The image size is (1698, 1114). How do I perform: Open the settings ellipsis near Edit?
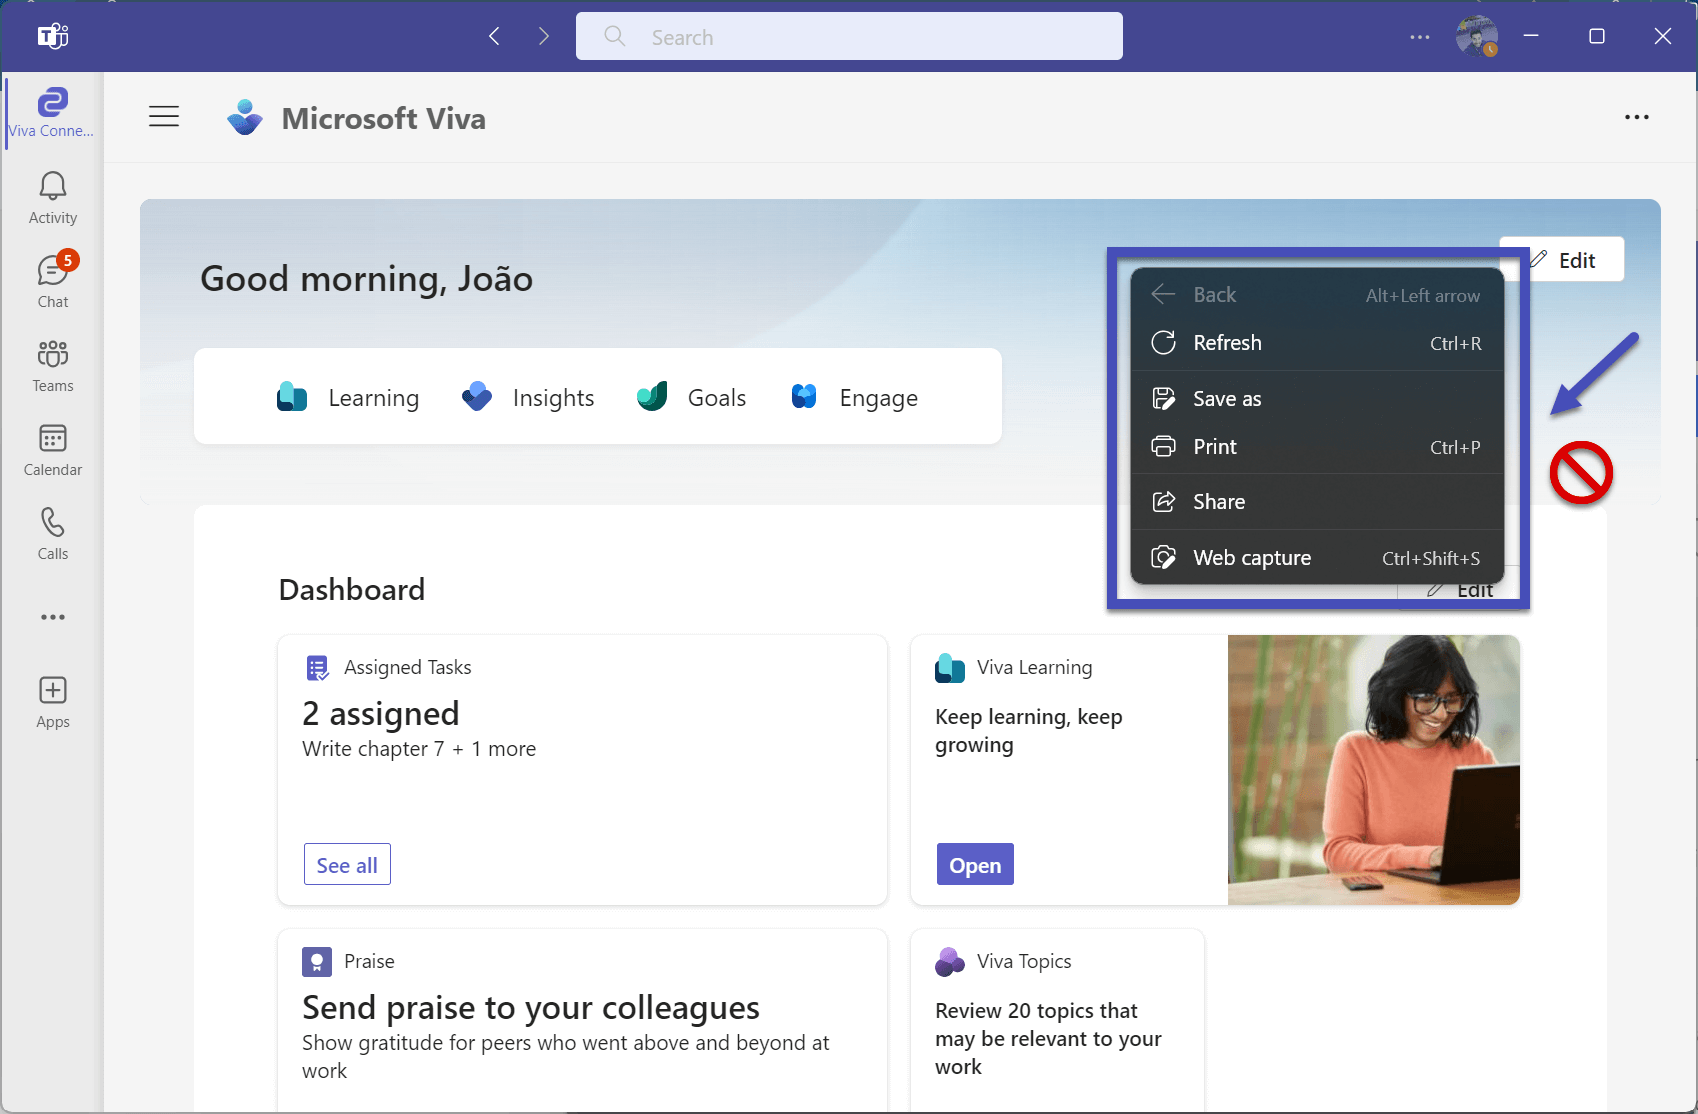(x=1637, y=117)
